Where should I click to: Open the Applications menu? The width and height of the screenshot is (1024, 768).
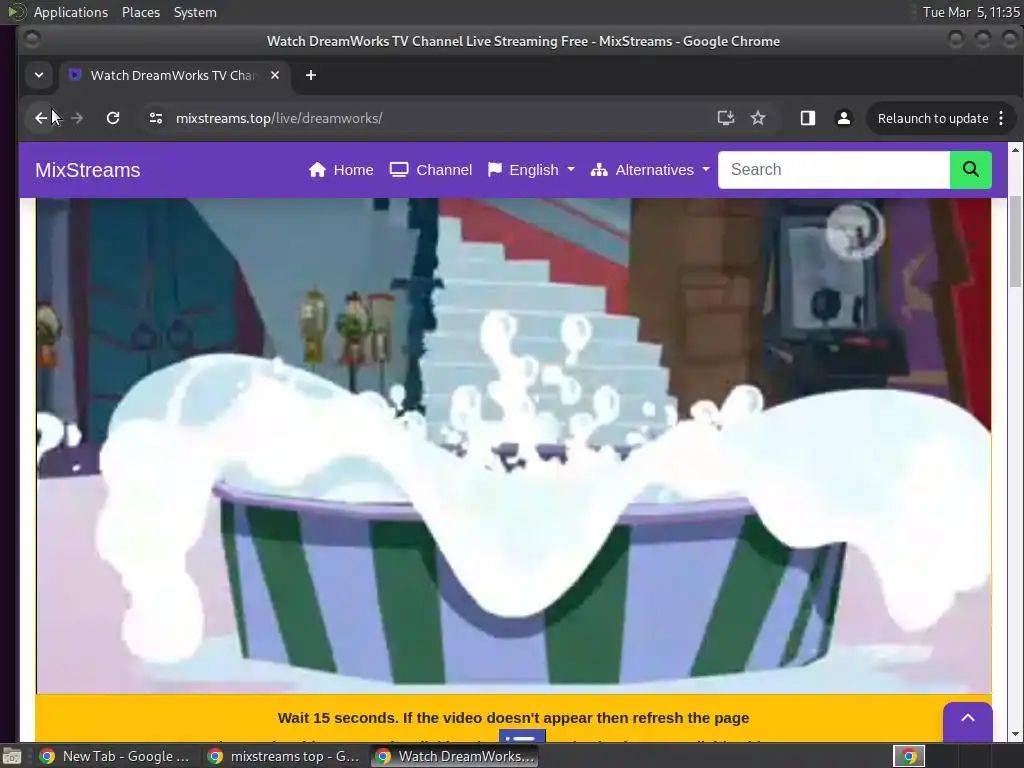pos(71,12)
